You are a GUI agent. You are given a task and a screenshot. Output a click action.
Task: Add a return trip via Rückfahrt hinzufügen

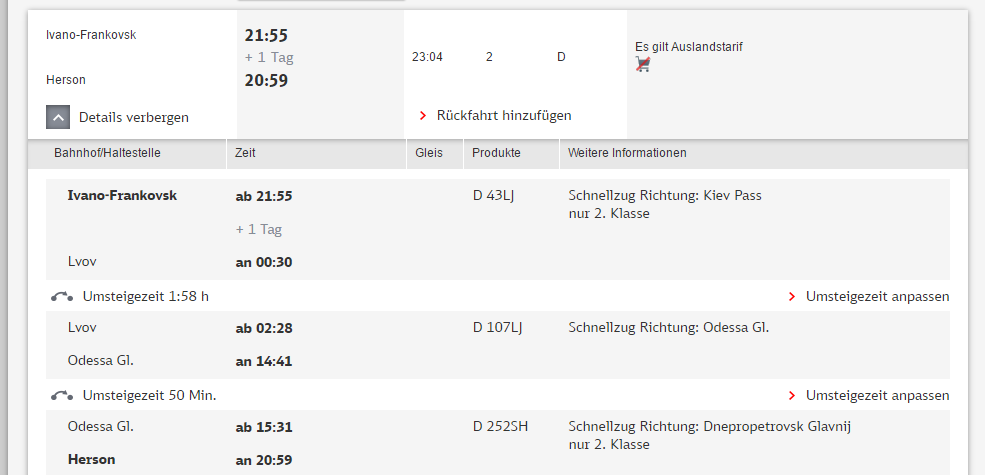tap(503, 115)
